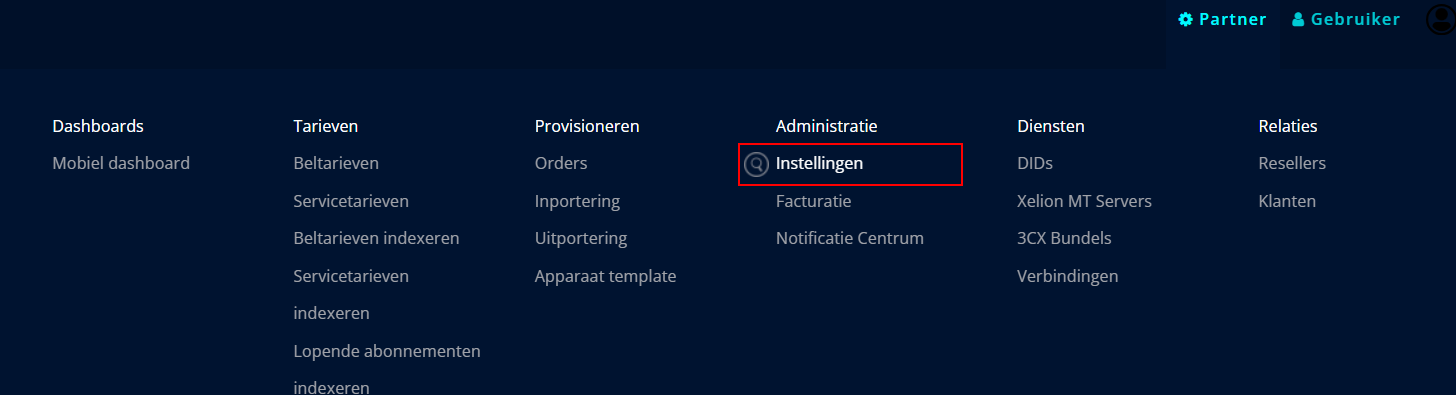This screenshot has width=1456, height=395.
Task: Navigate to Inportering
Action: 577,201
